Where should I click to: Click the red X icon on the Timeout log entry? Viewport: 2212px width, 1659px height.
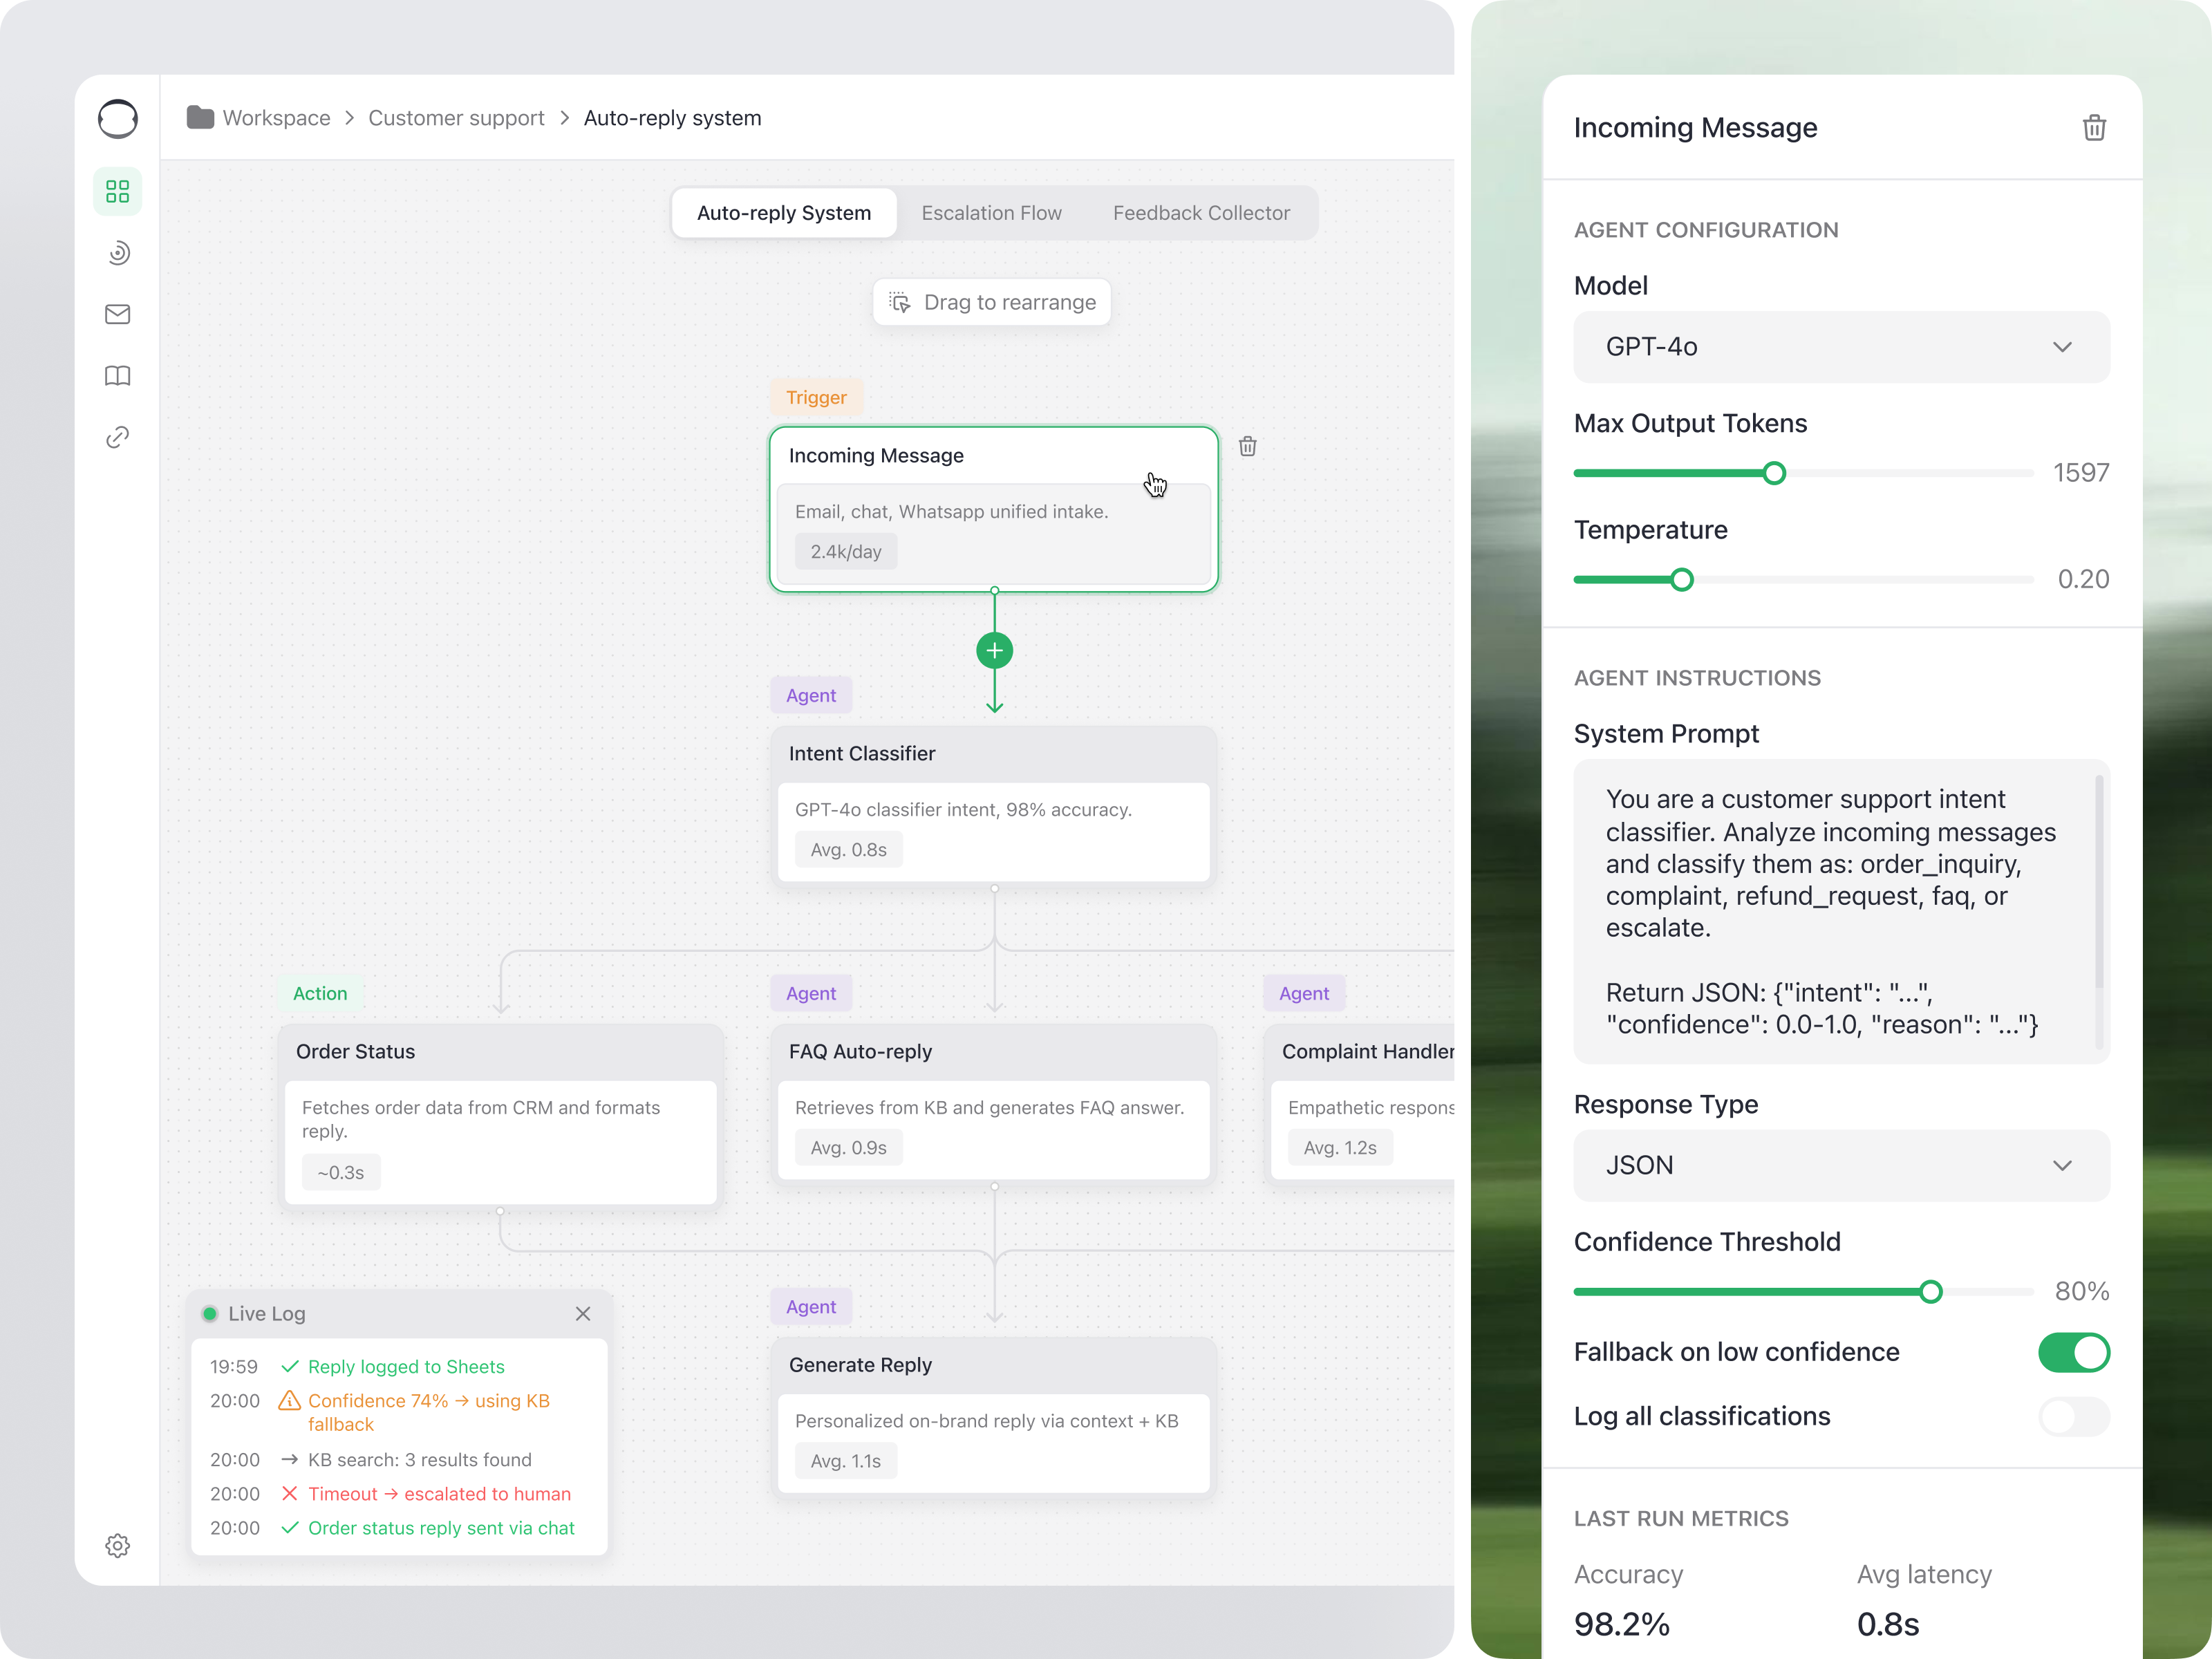289,1494
